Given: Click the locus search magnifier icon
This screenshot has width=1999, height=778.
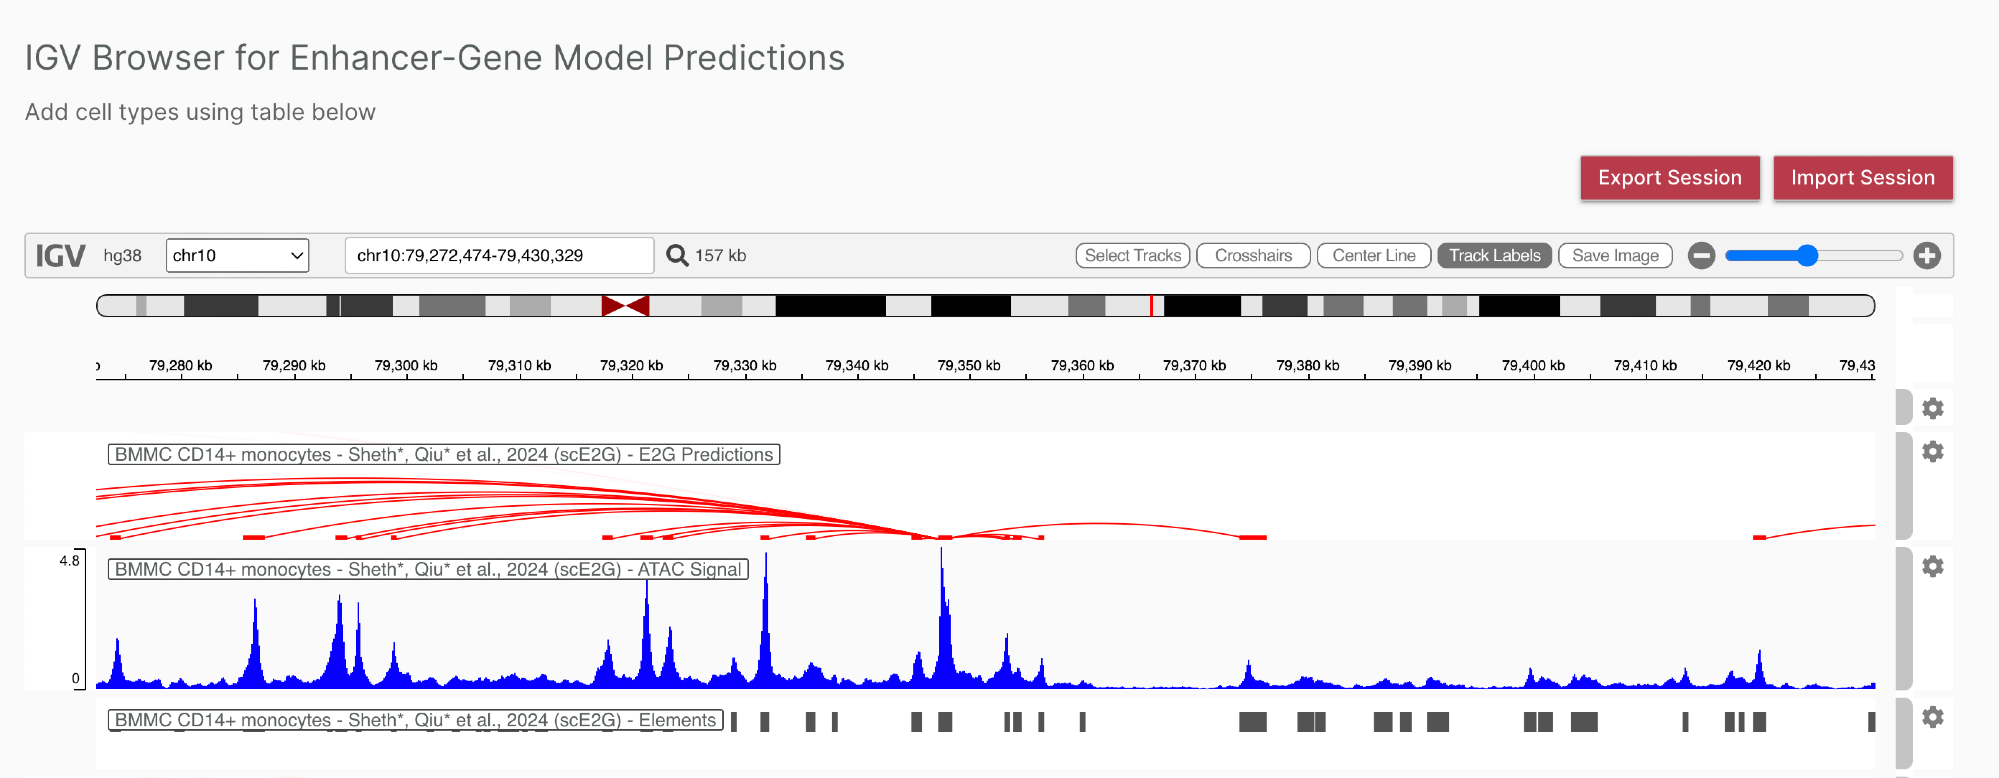Looking at the screenshot, I should pyautogui.click(x=677, y=256).
